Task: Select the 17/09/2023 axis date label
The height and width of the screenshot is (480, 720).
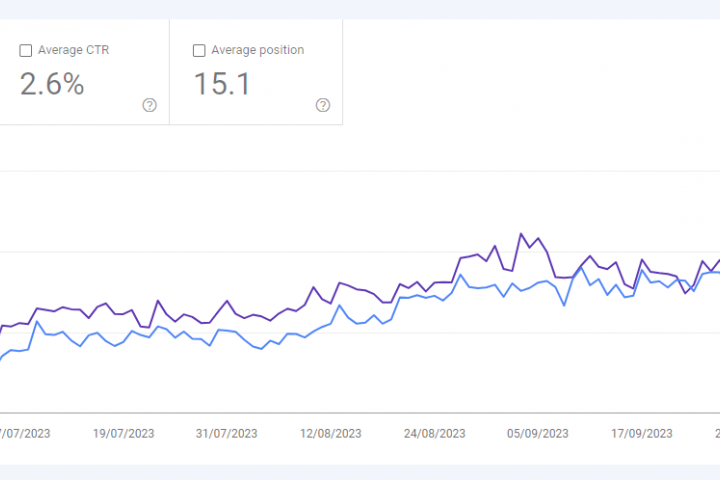Action: point(642,433)
